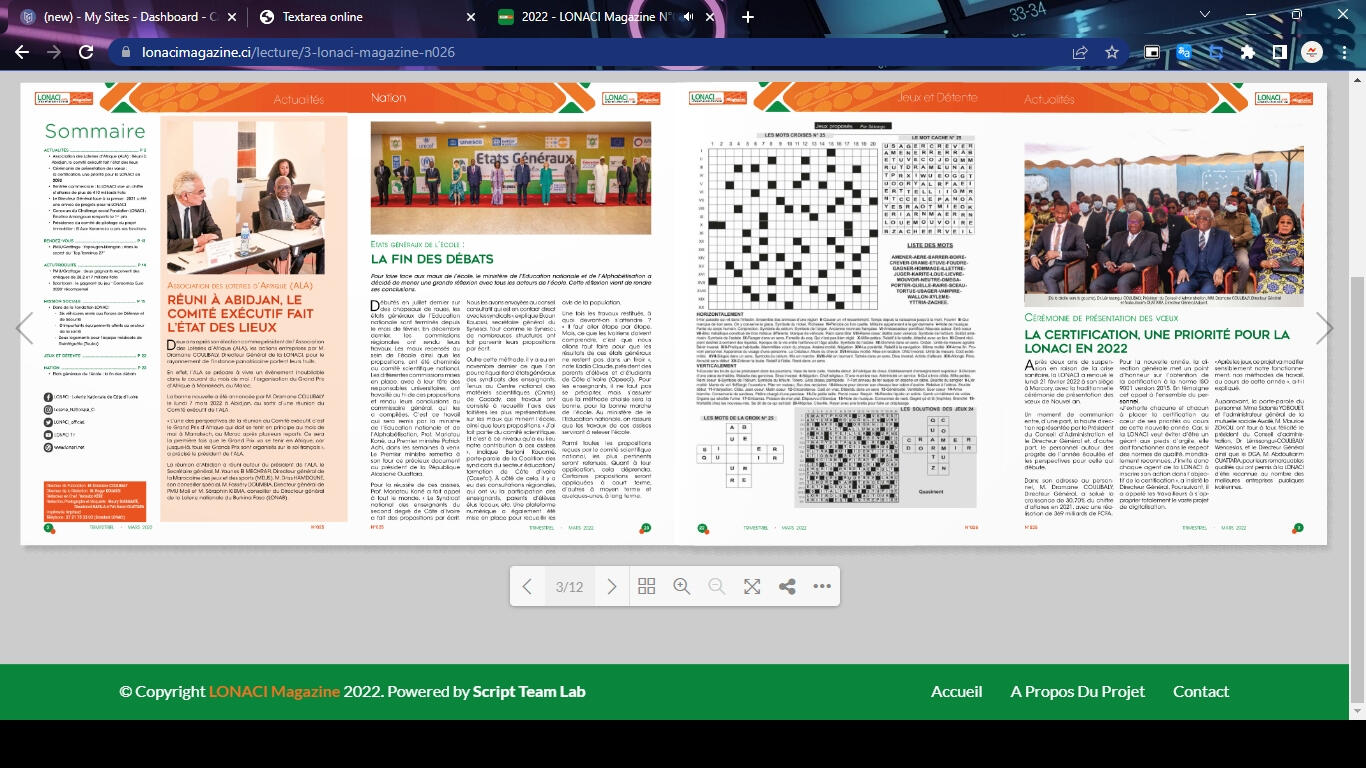Go to previous page in viewer toolbar
The height and width of the screenshot is (768, 1366).
[x=528, y=587]
